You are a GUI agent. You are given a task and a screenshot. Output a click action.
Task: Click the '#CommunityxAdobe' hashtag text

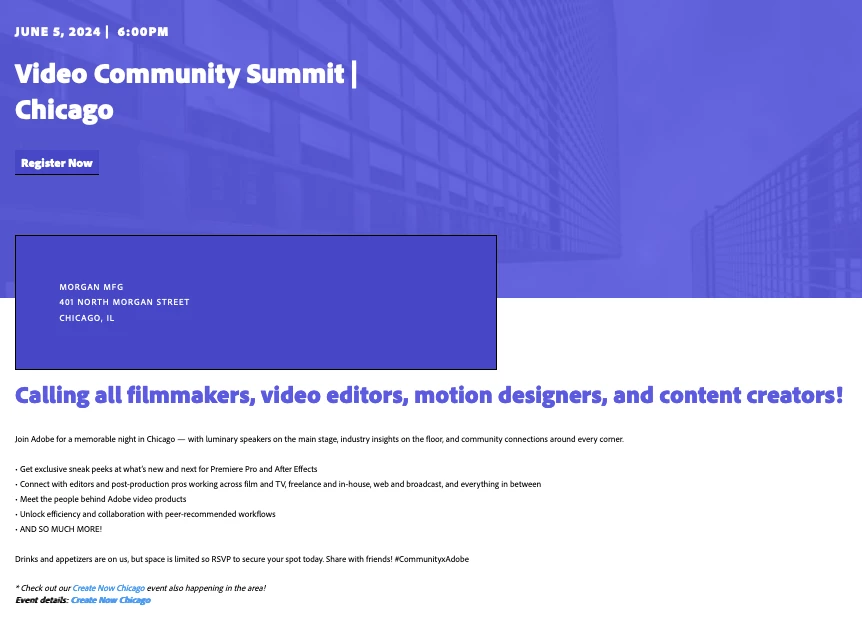coord(432,559)
